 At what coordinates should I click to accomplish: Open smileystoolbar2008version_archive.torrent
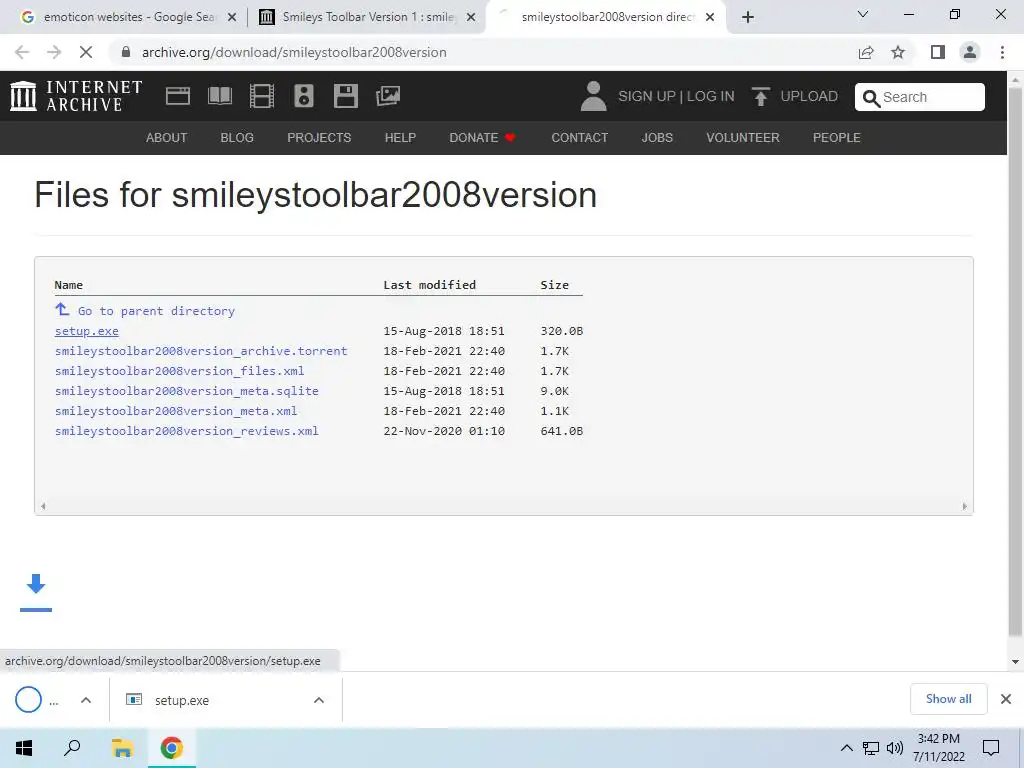201,351
